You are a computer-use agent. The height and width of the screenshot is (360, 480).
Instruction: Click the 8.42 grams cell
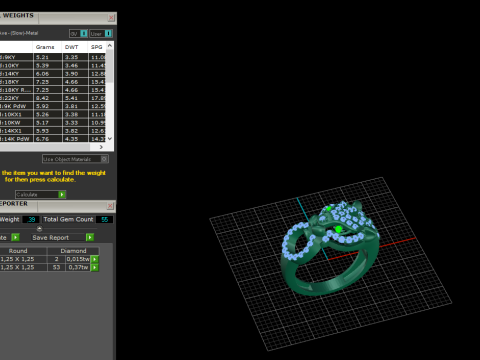(x=48, y=98)
